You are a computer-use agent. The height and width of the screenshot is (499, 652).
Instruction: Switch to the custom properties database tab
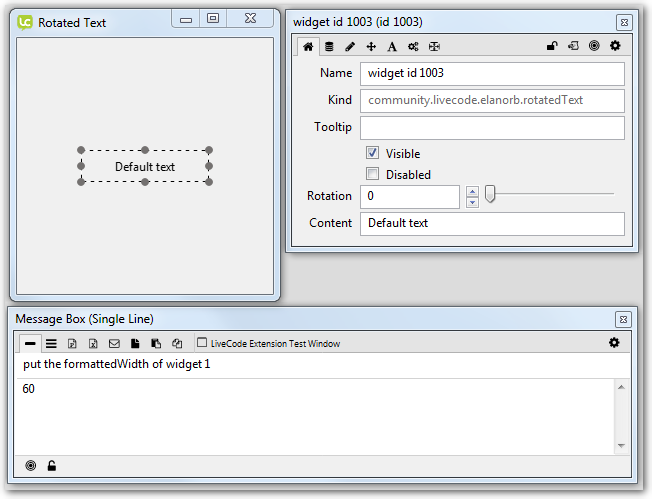(329, 46)
